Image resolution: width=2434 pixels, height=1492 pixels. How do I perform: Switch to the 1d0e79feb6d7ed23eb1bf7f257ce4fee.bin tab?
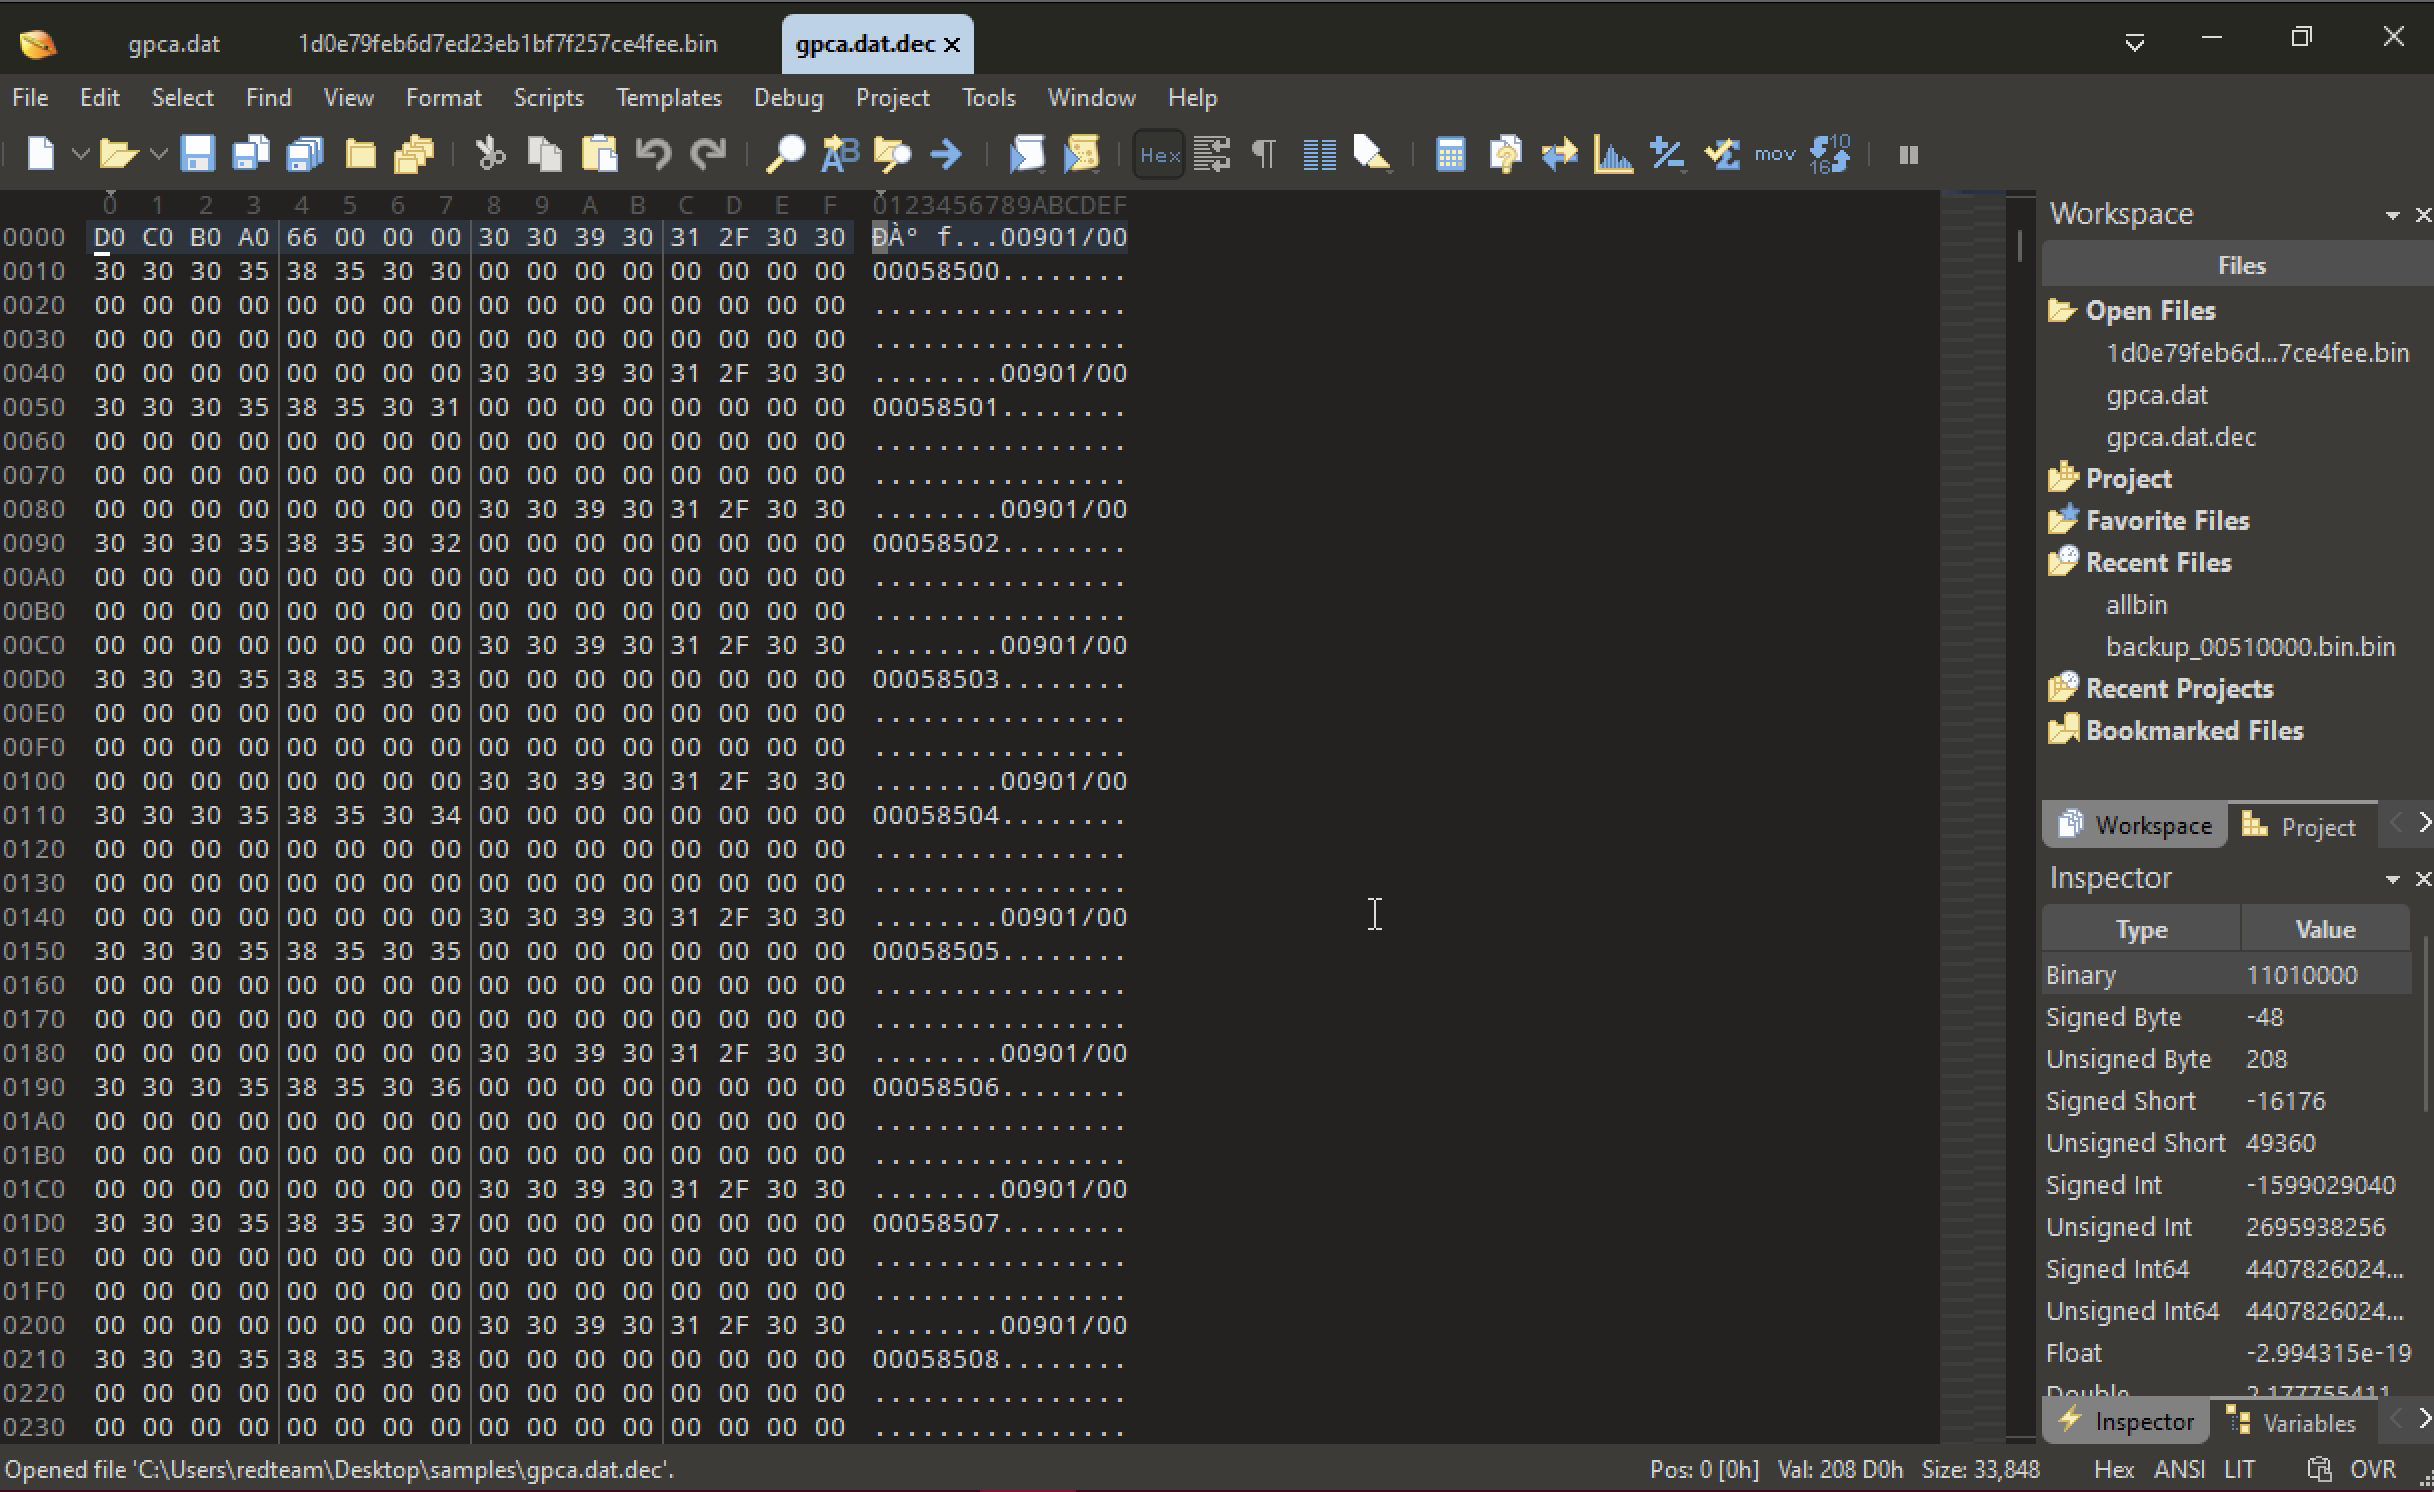pyautogui.click(x=508, y=44)
